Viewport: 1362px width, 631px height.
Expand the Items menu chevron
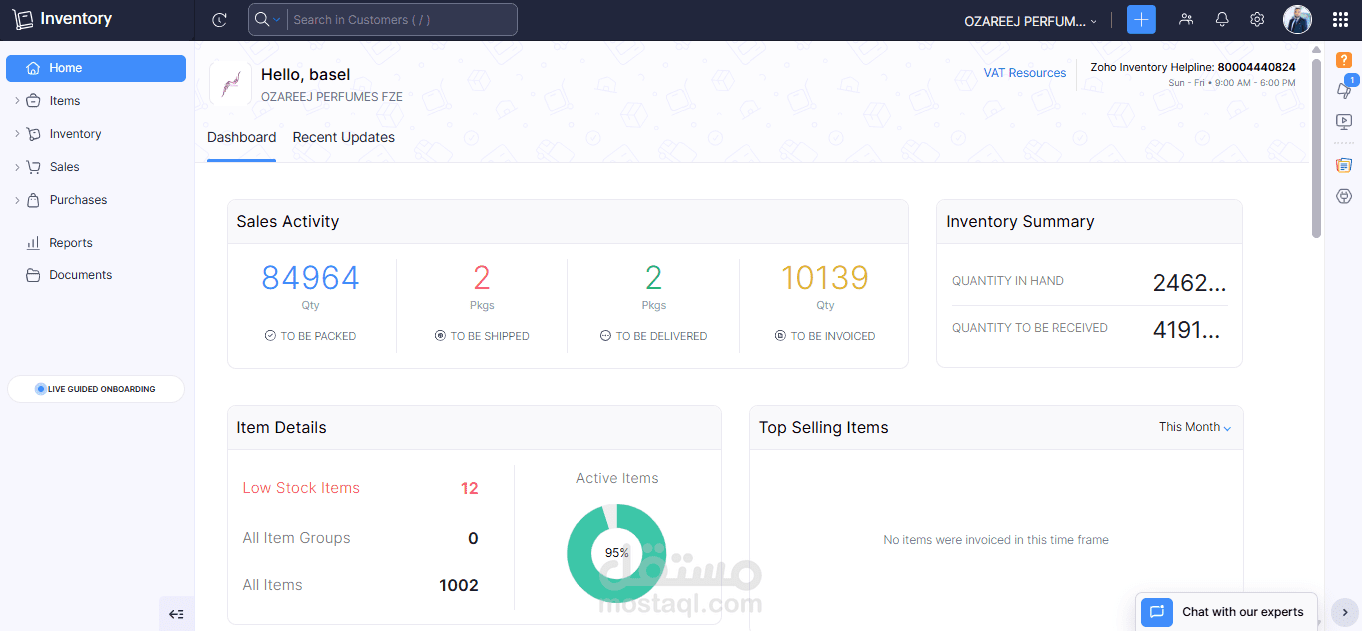[x=17, y=101]
